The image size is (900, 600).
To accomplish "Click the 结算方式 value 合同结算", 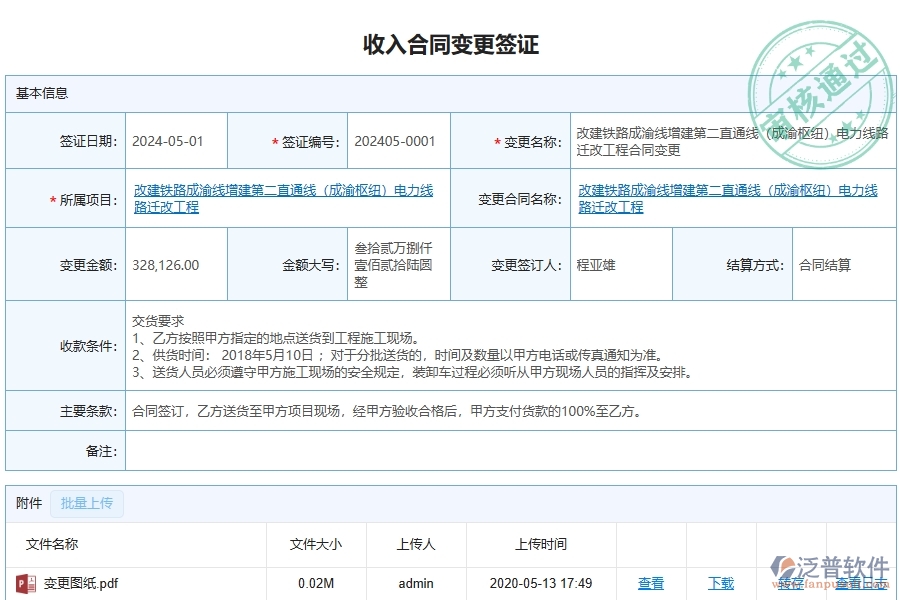I will tap(825, 263).
